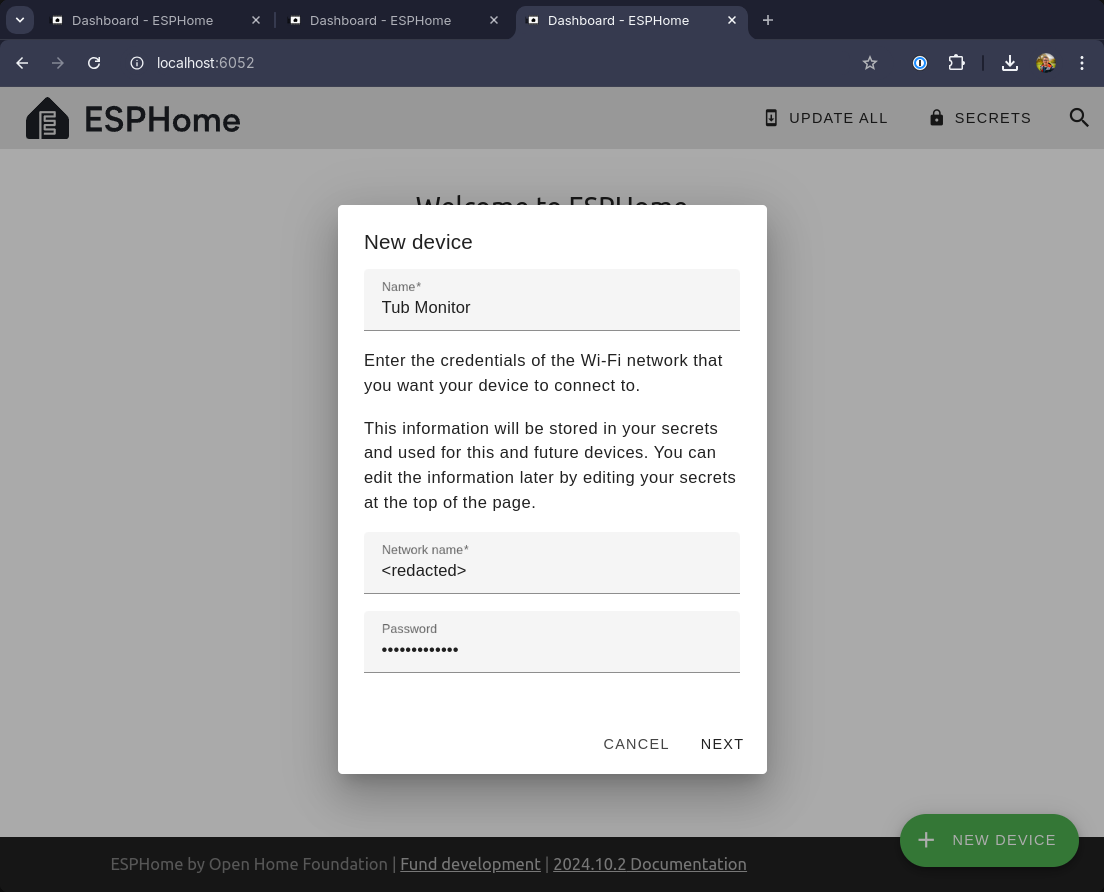Screen dimensions: 1104x892
Task: Open the 1Password extension icon
Action: click(x=920, y=63)
